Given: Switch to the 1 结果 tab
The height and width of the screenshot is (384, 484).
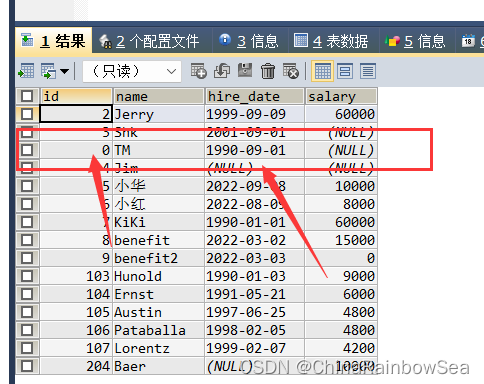Looking at the screenshot, I should (x=53, y=41).
